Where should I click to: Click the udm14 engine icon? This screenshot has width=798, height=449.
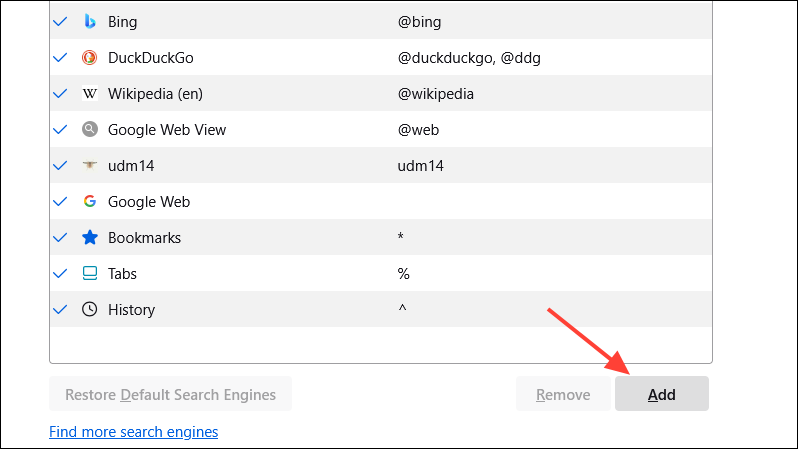pos(90,166)
